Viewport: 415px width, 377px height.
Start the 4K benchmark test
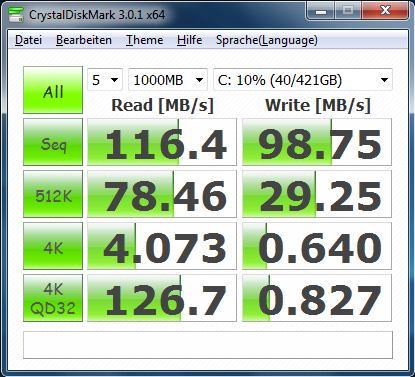point(53,246)
